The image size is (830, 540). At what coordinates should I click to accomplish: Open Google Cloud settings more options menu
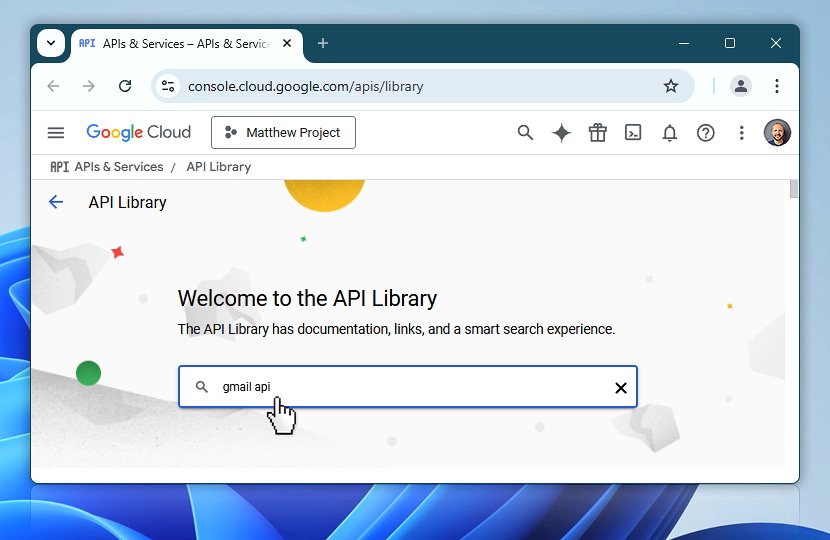pos(742,132)
